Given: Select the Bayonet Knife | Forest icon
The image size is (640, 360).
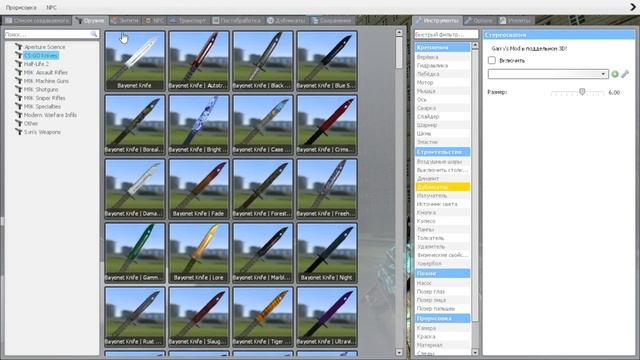Looking at the screenshot, I should click(263, 189).
